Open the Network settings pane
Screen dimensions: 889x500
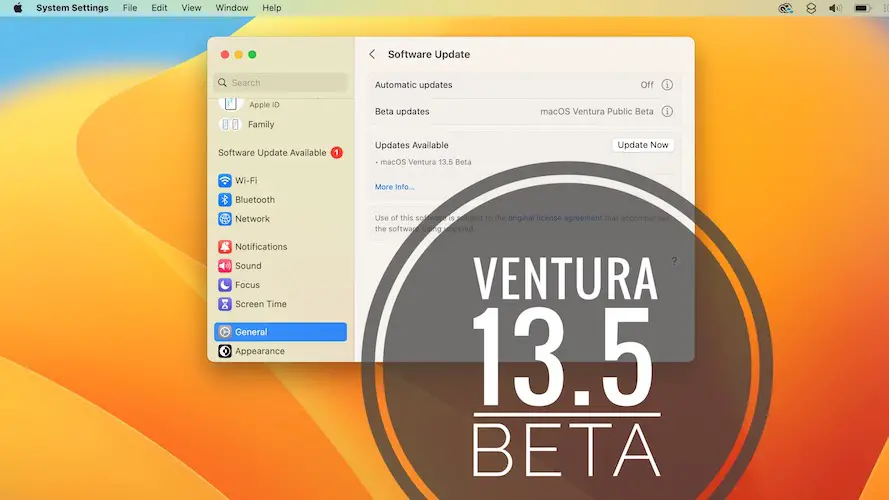click(x=252, y=219)
